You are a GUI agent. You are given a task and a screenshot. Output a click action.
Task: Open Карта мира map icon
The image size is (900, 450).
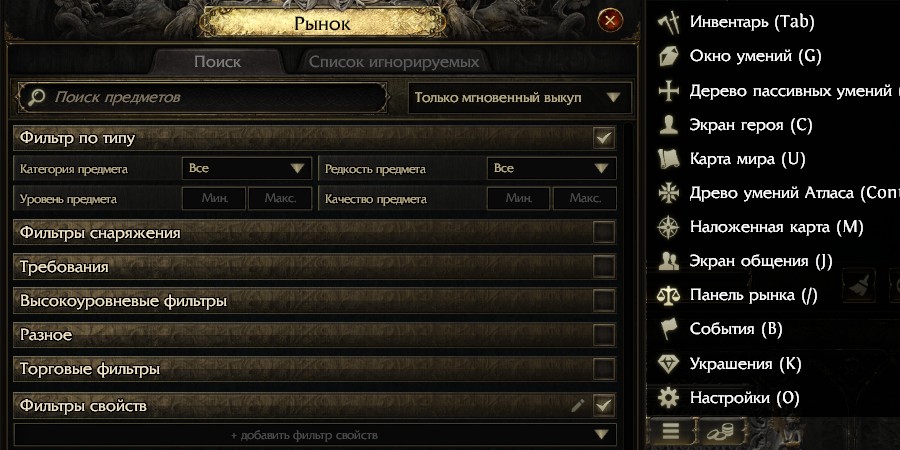[669, 159]
